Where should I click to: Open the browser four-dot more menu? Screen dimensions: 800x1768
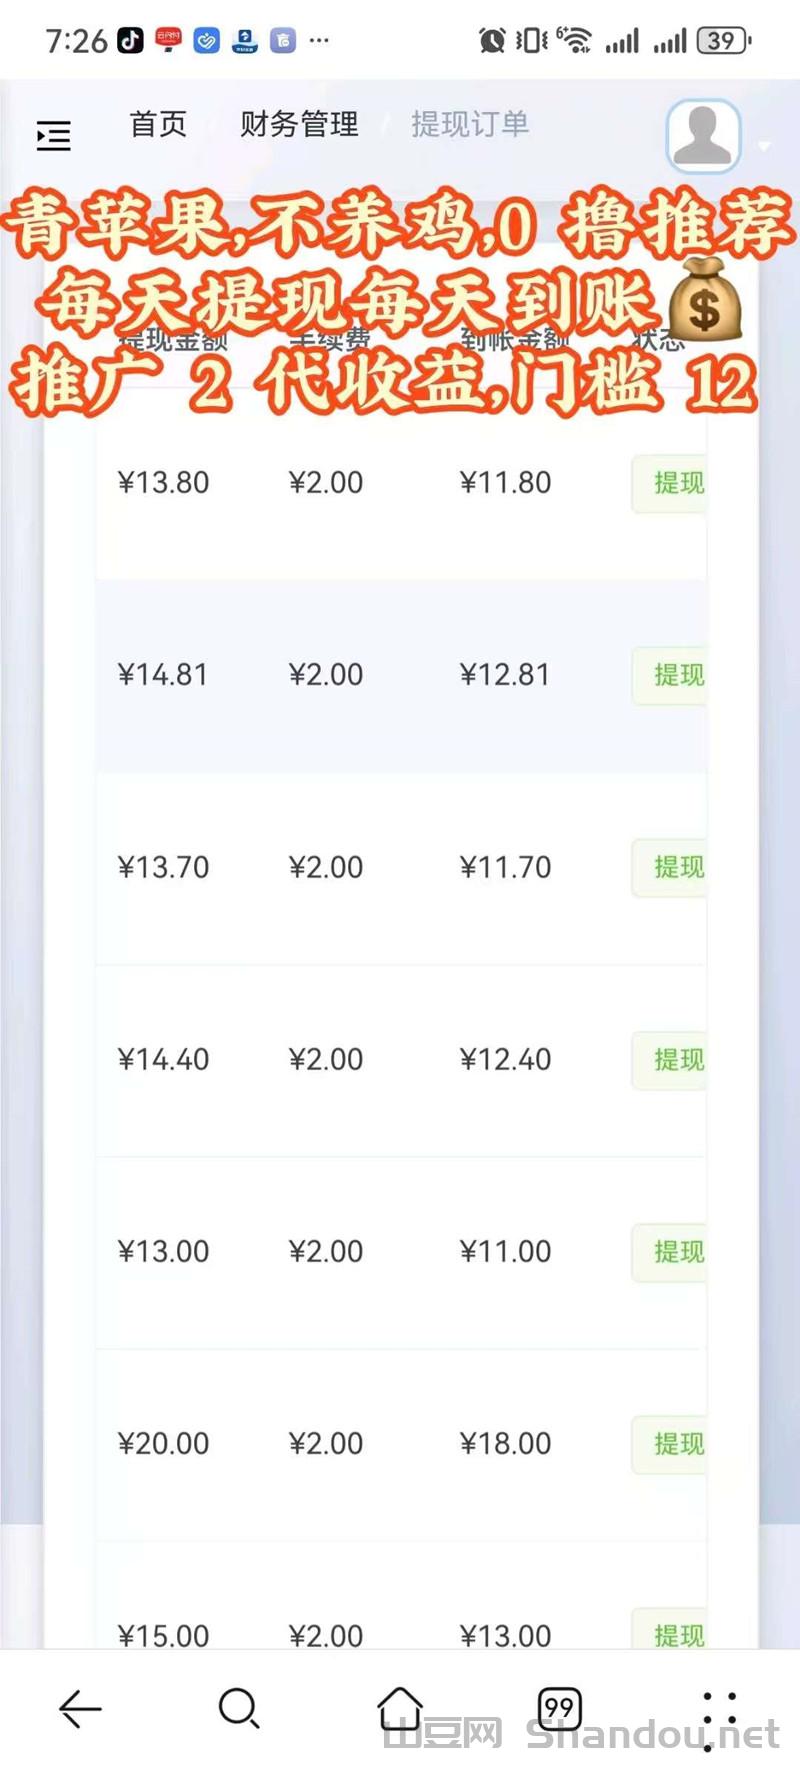pyautogui.click(x=719, y=1708)
